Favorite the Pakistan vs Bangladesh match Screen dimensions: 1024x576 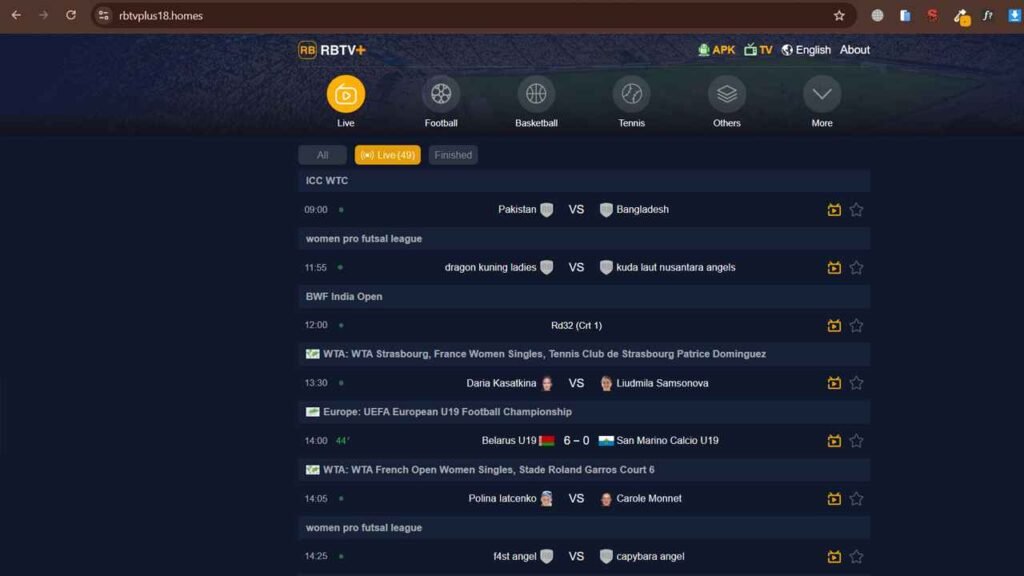pos(856,210)
